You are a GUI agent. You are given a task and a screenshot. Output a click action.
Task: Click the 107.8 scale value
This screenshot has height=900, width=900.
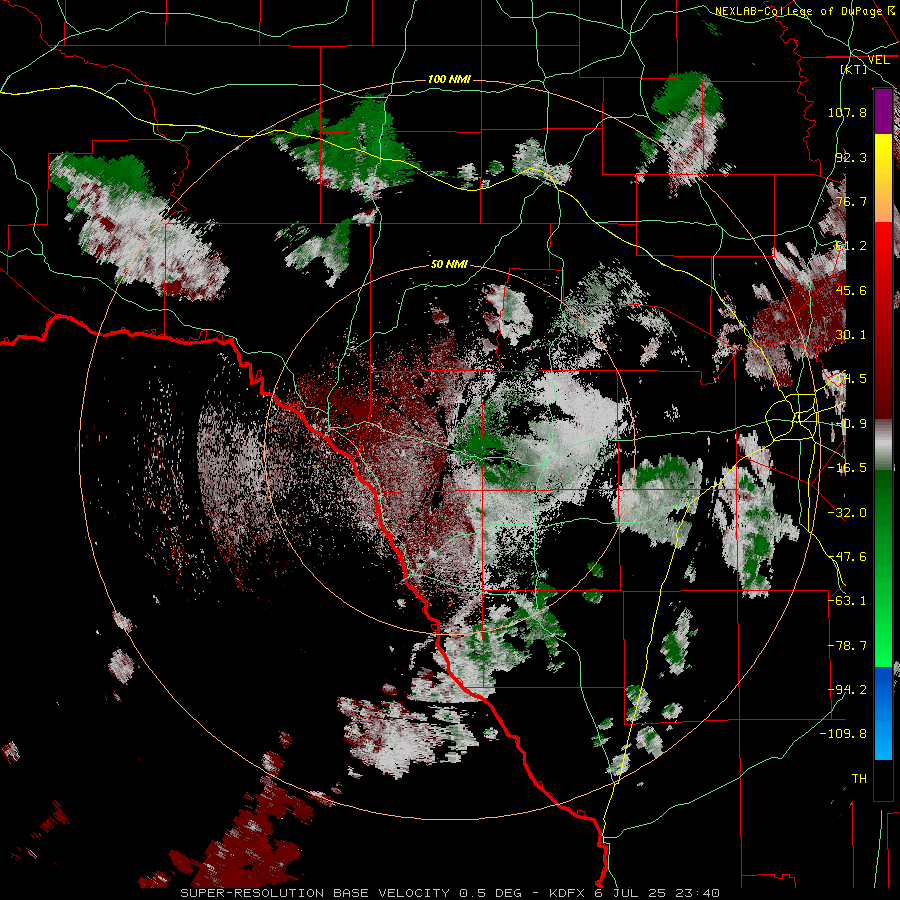pyautogui.click(x=847, y=112)
